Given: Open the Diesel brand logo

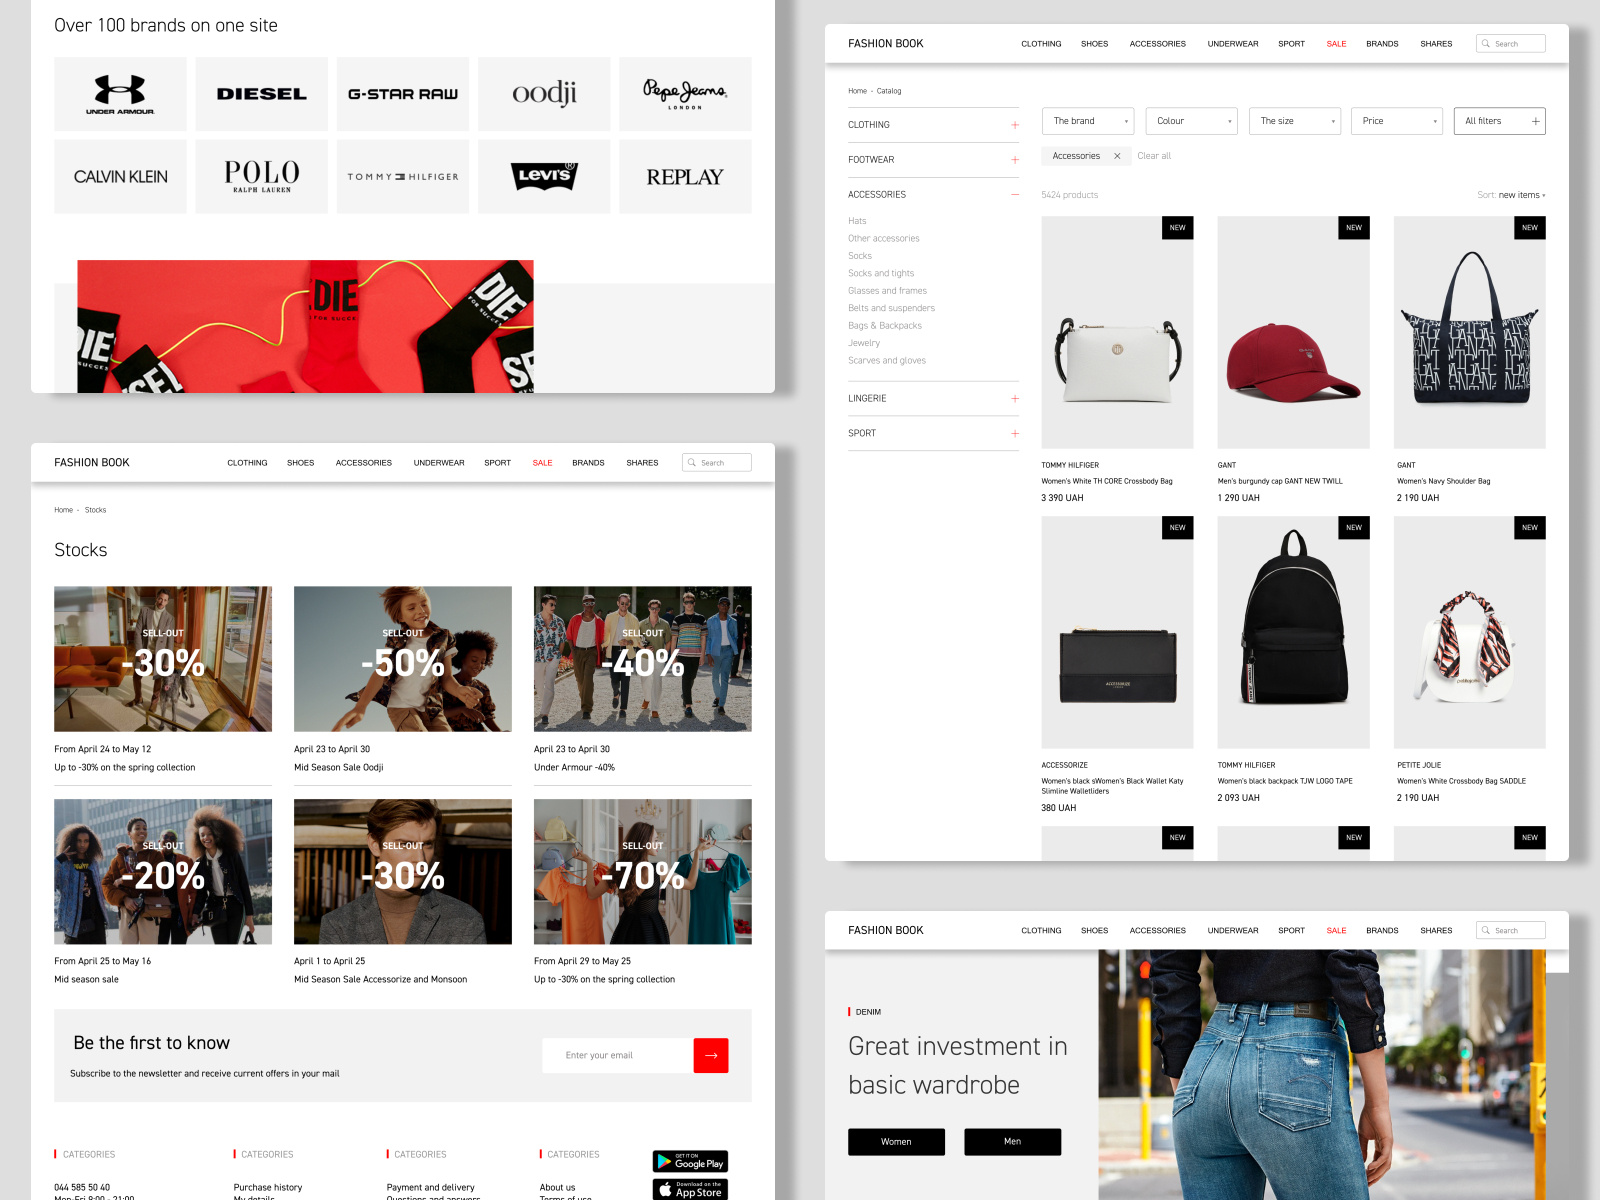Looking at the screenshot, I should (x=261, y=94).
